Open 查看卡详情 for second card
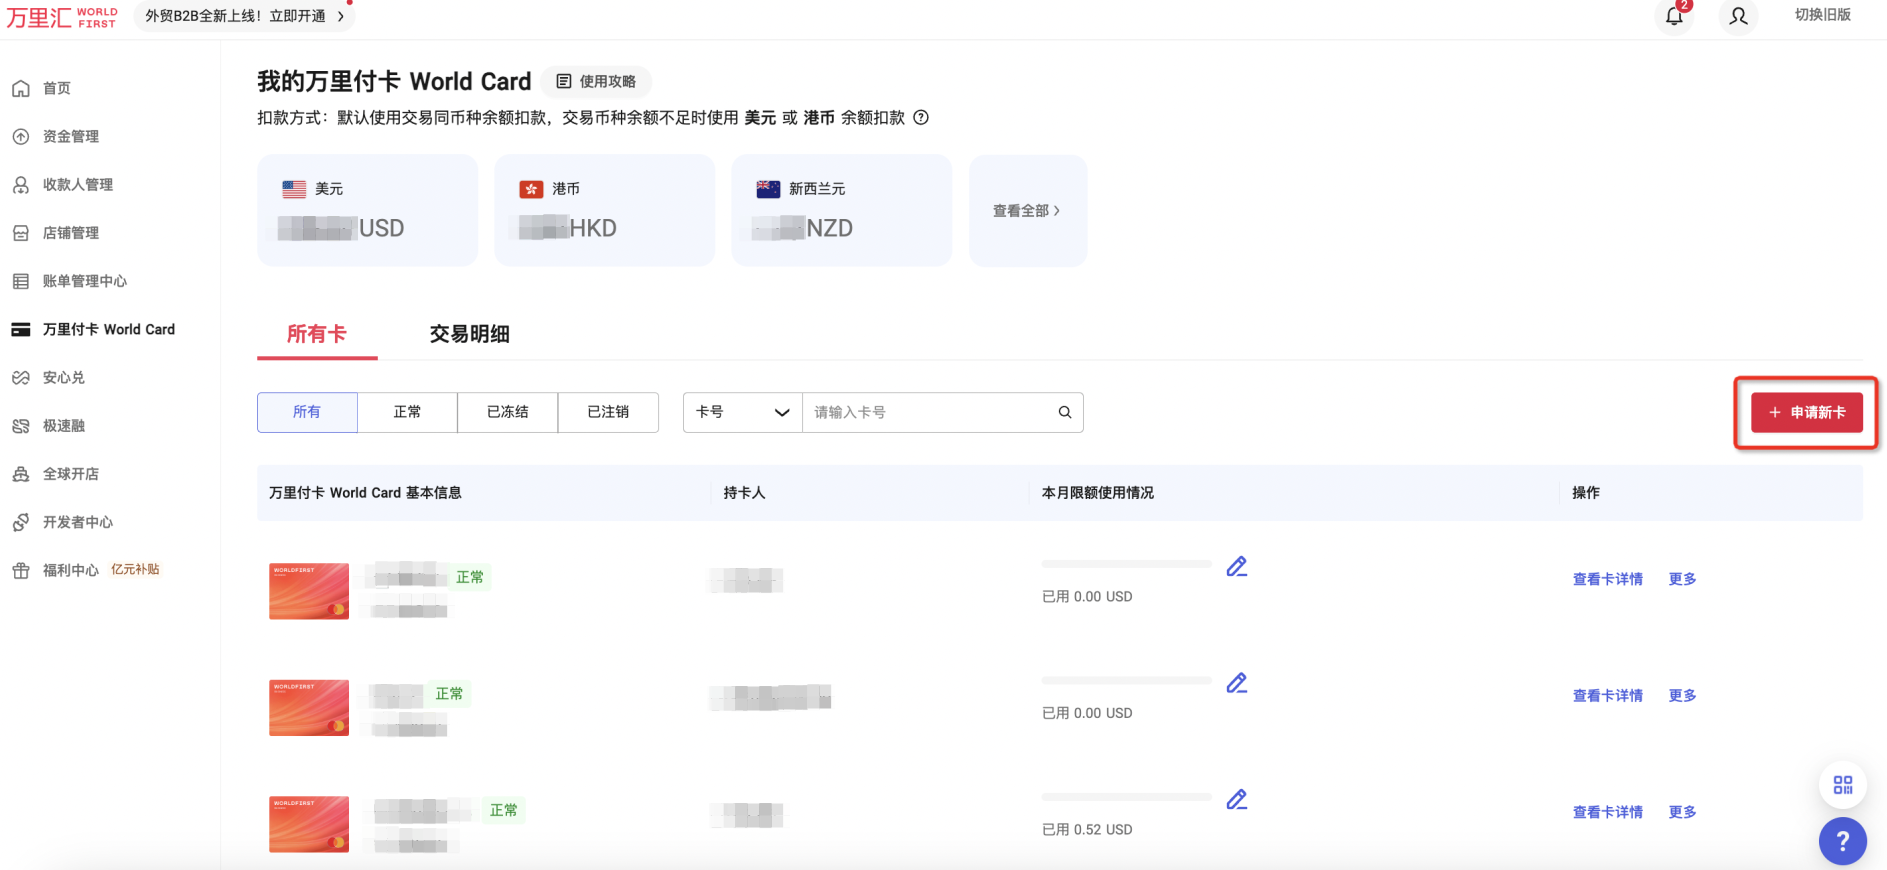The image size is (1887, 870). [1608, 696]
